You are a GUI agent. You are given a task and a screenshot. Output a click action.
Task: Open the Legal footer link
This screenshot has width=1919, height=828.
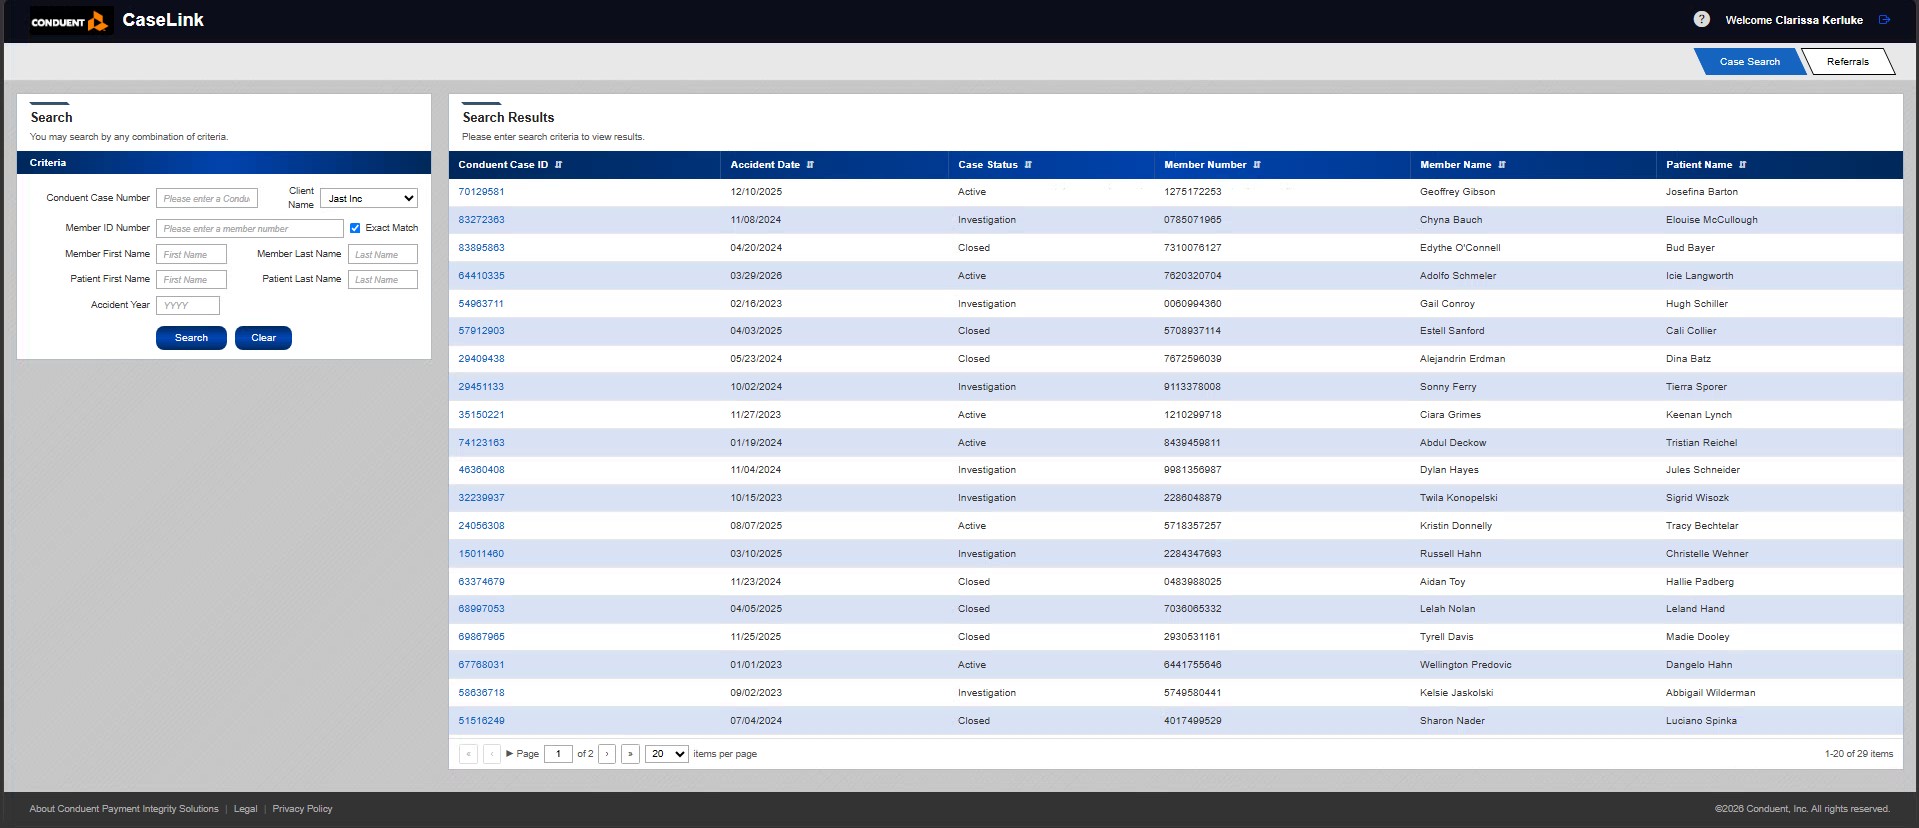point(245,809)
